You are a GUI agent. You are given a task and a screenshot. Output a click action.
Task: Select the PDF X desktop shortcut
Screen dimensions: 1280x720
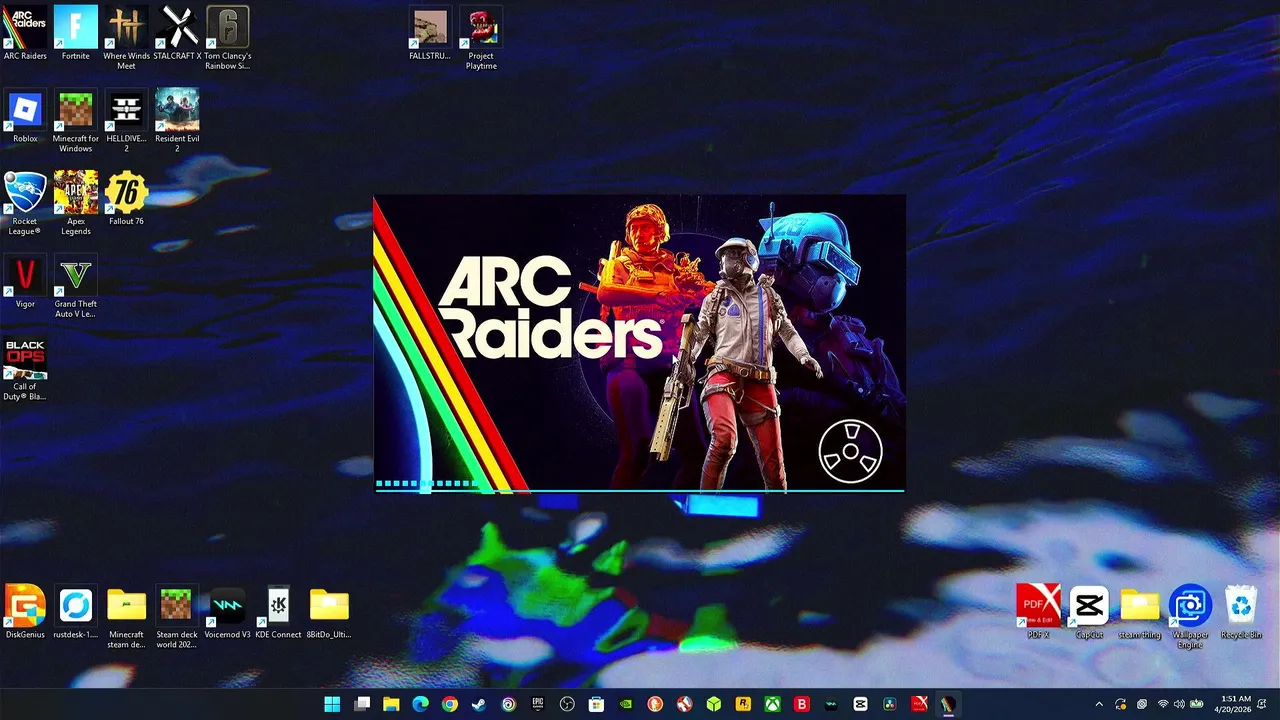(1038, 612)
